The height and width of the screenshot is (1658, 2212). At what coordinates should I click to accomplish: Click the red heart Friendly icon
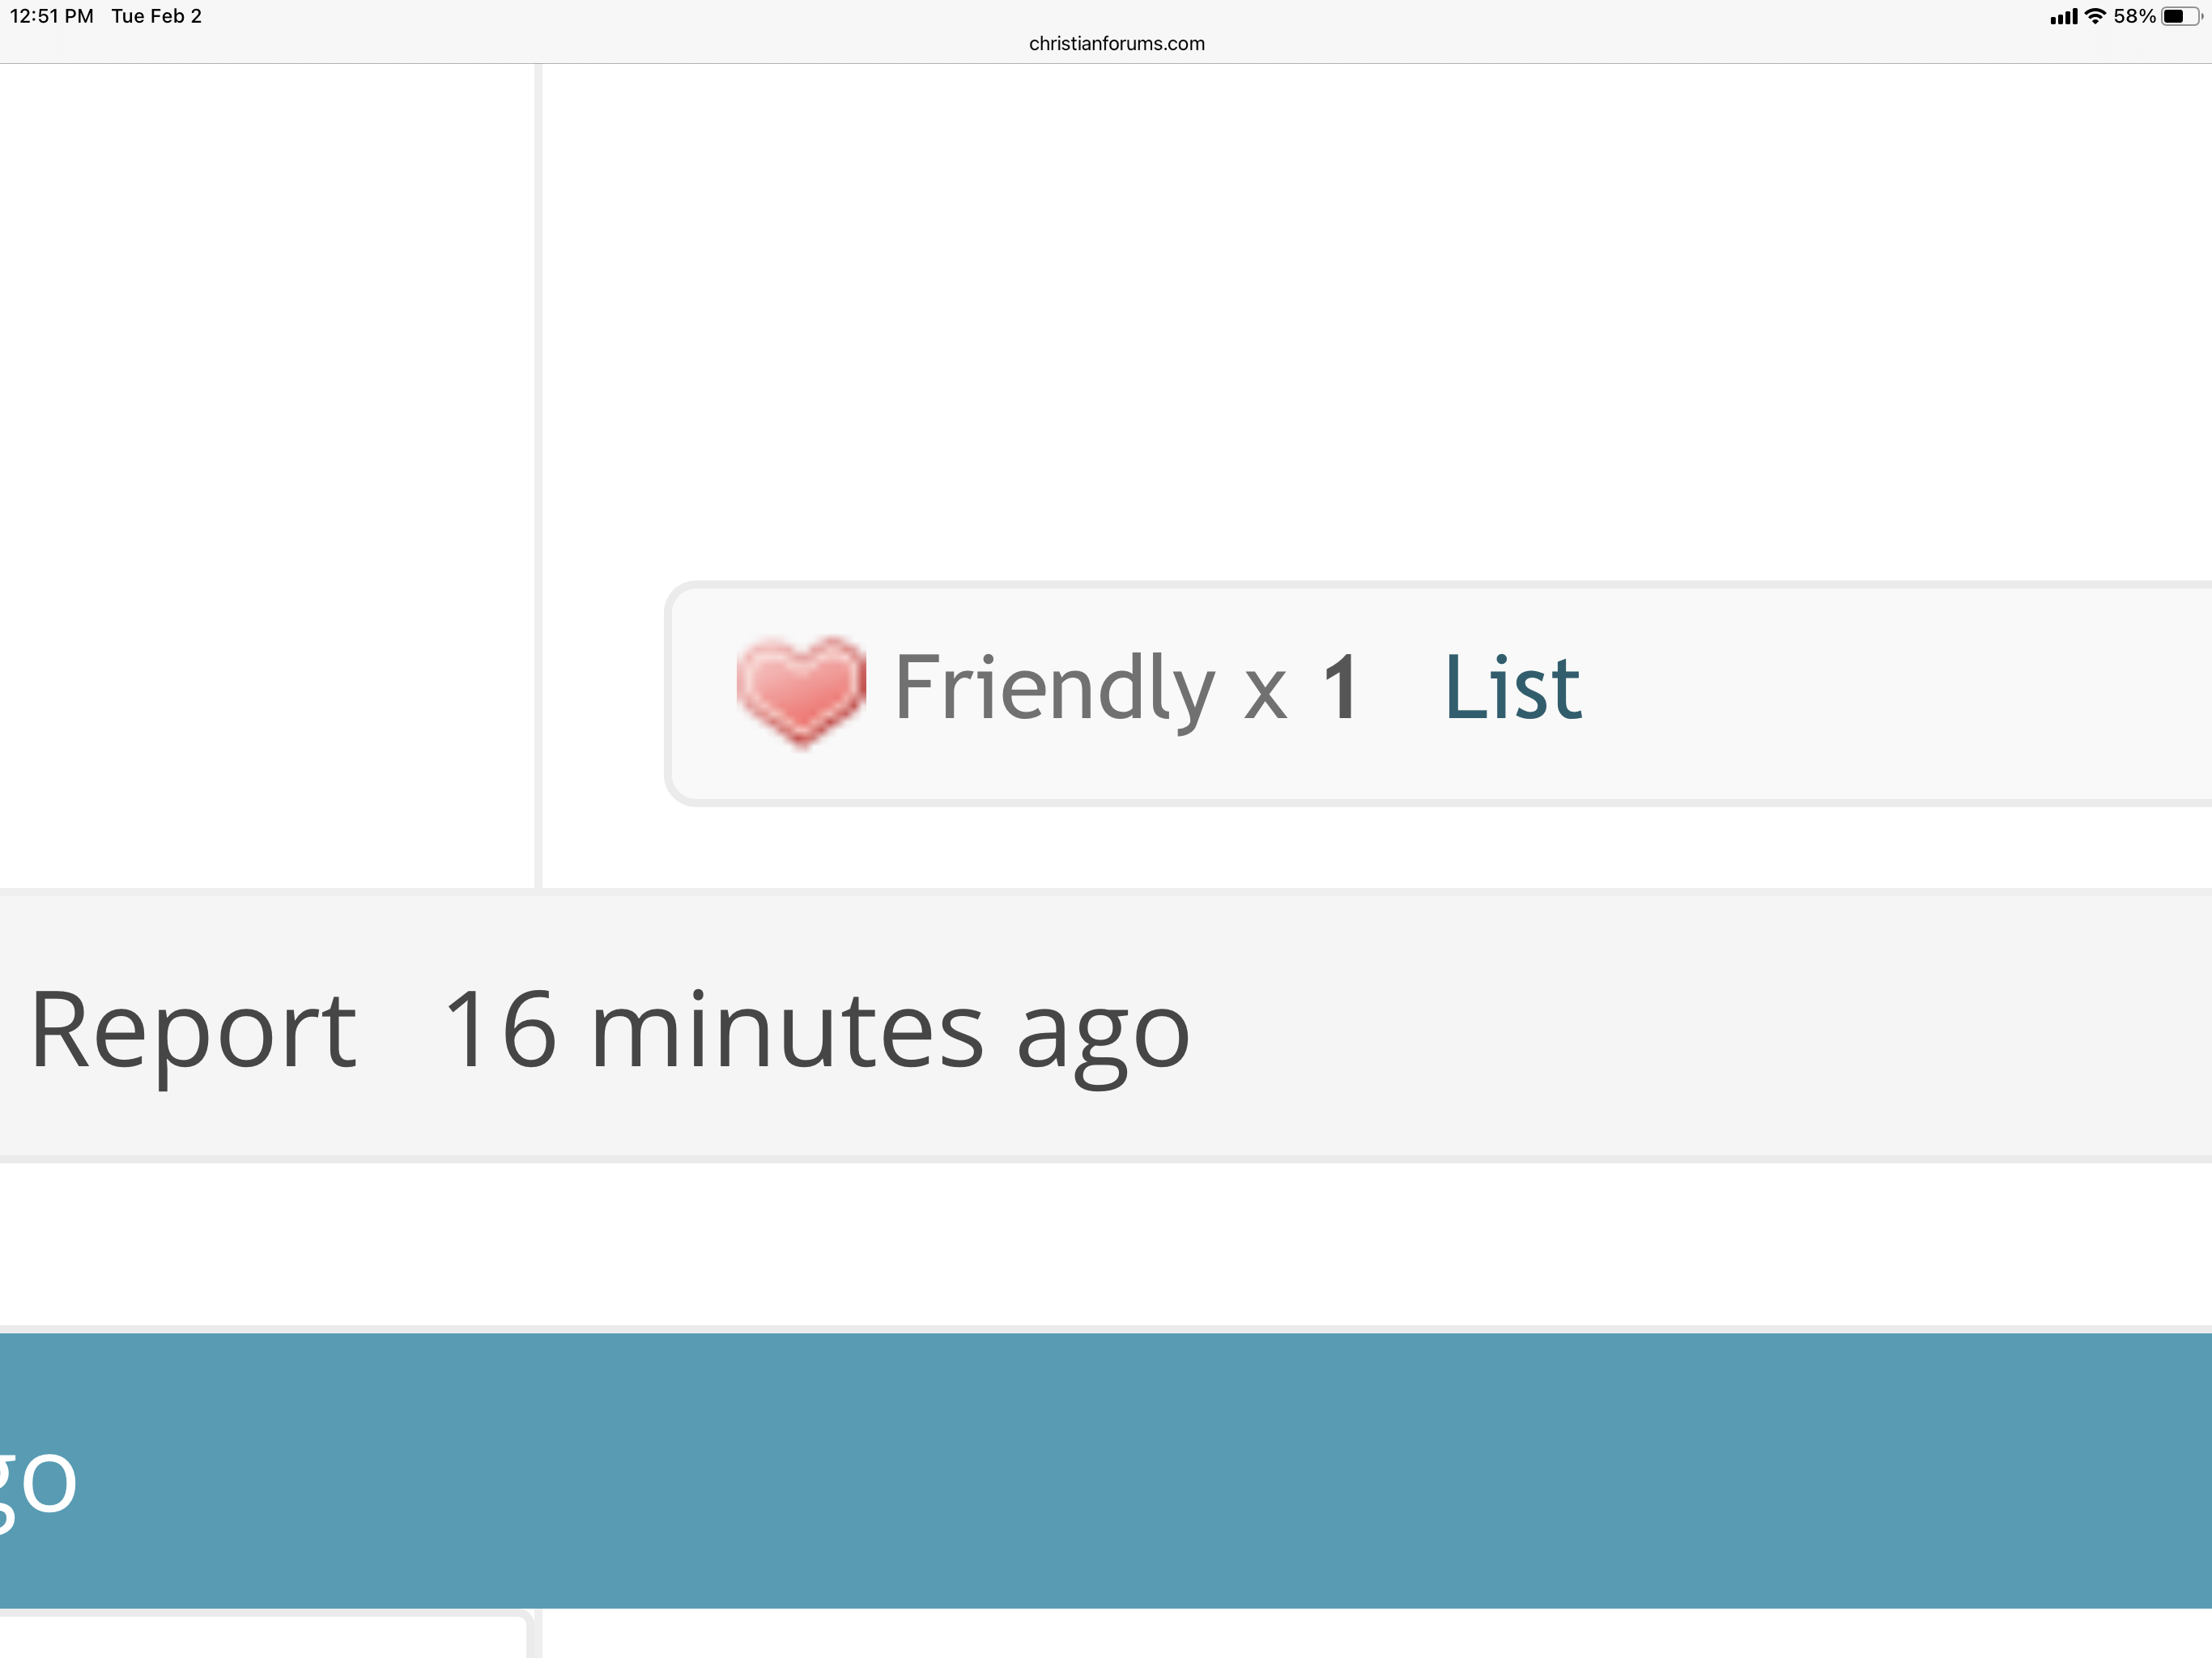pos(800,690)
